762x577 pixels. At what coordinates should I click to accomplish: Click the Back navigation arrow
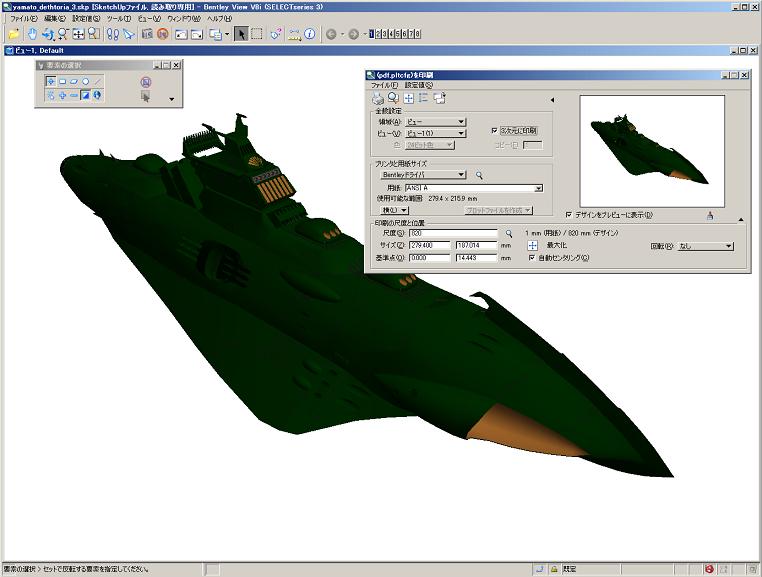tap(331, 34)
